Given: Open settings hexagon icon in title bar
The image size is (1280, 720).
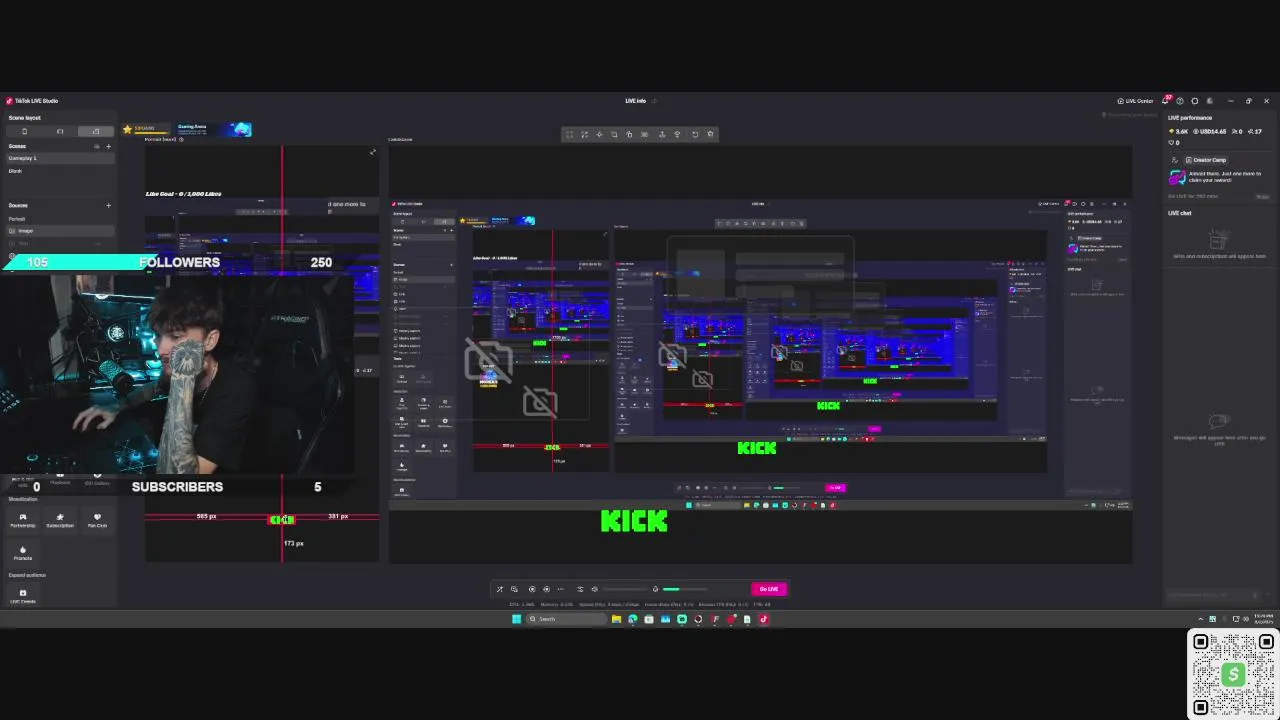Looking at the screenshot, I should point(1195,101).
